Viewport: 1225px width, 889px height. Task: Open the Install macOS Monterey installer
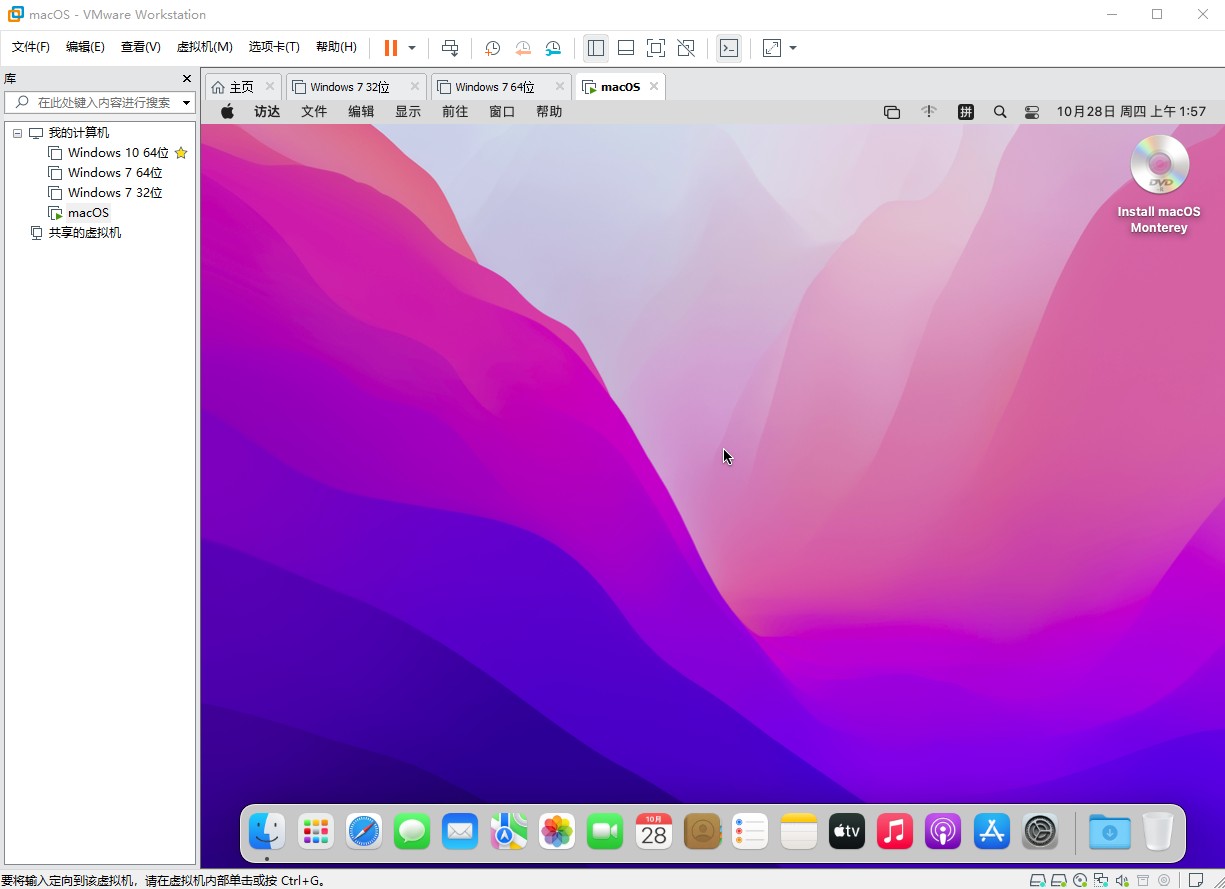tap(1159, 165)
